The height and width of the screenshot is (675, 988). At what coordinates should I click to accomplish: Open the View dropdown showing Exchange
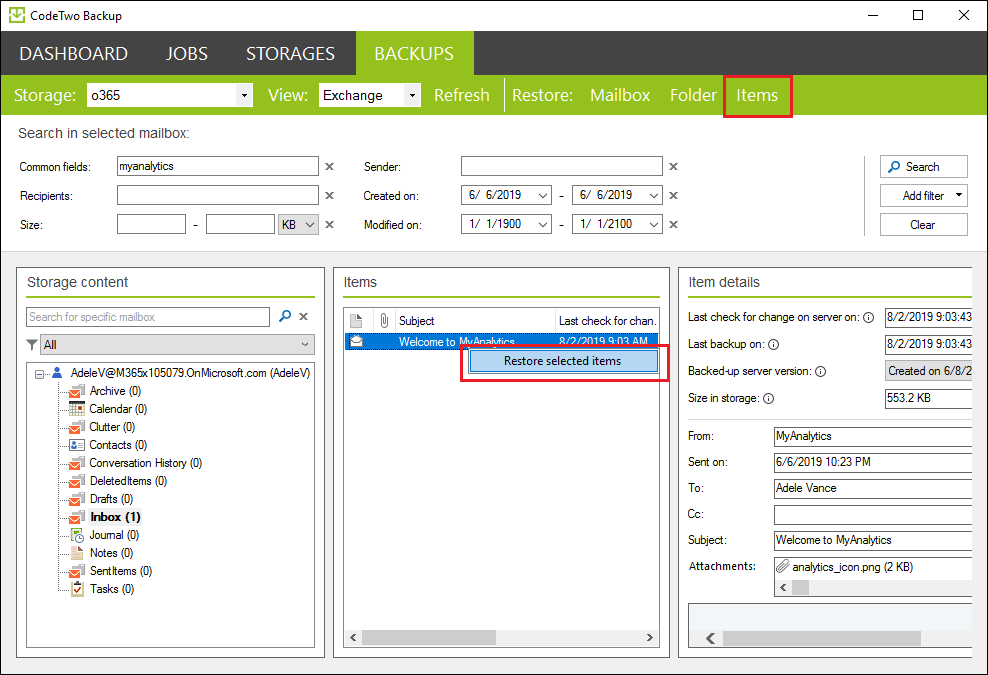tap(412, 96)
